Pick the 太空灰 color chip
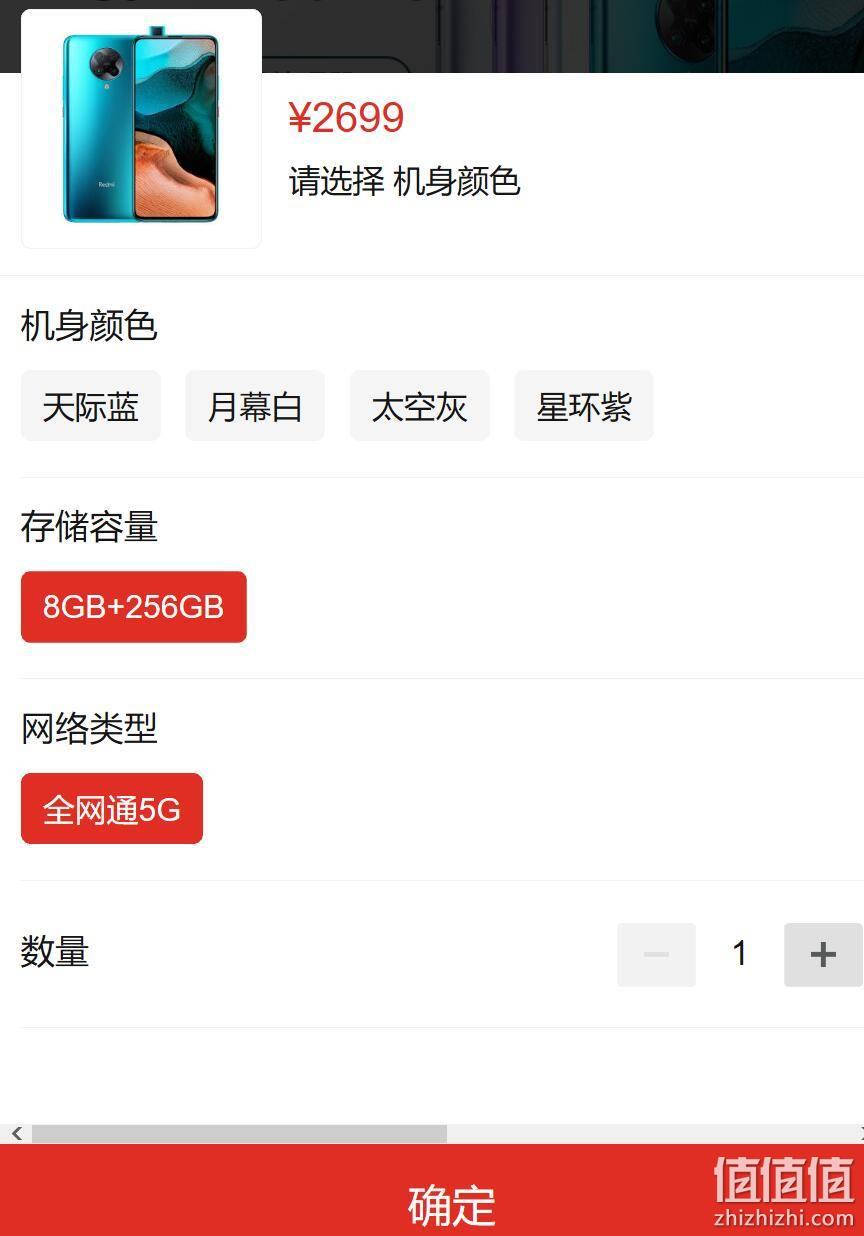 tap(420, 406)
